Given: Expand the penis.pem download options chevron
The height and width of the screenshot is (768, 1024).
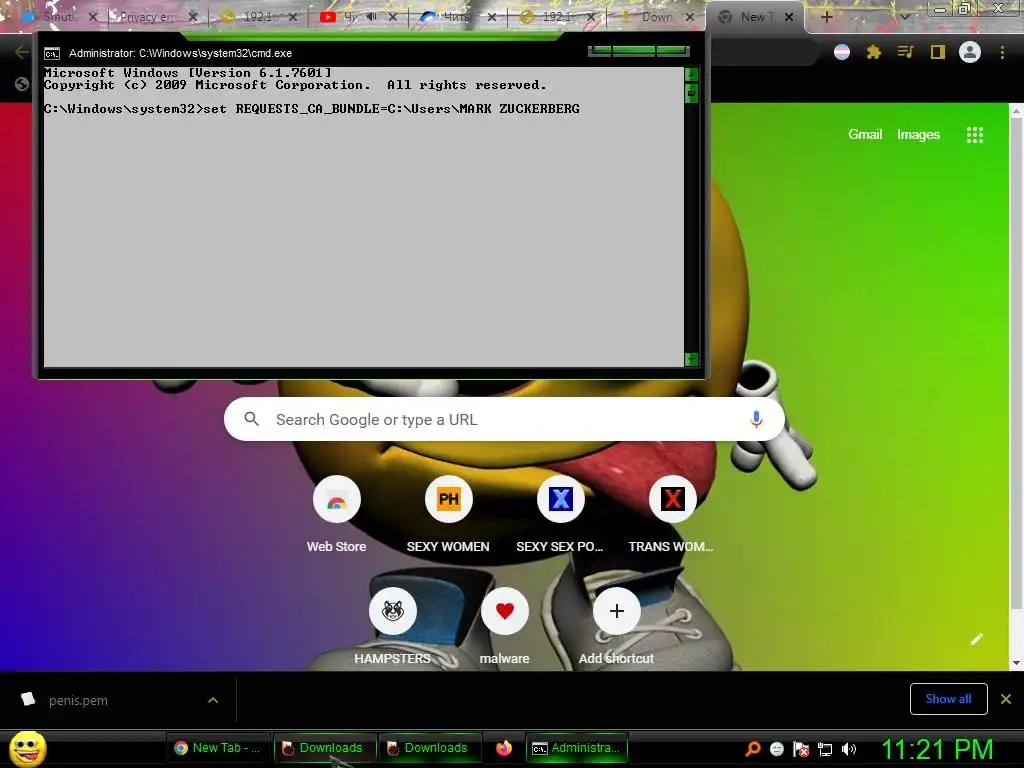Looking at the screenshot, I should [213, 700].
